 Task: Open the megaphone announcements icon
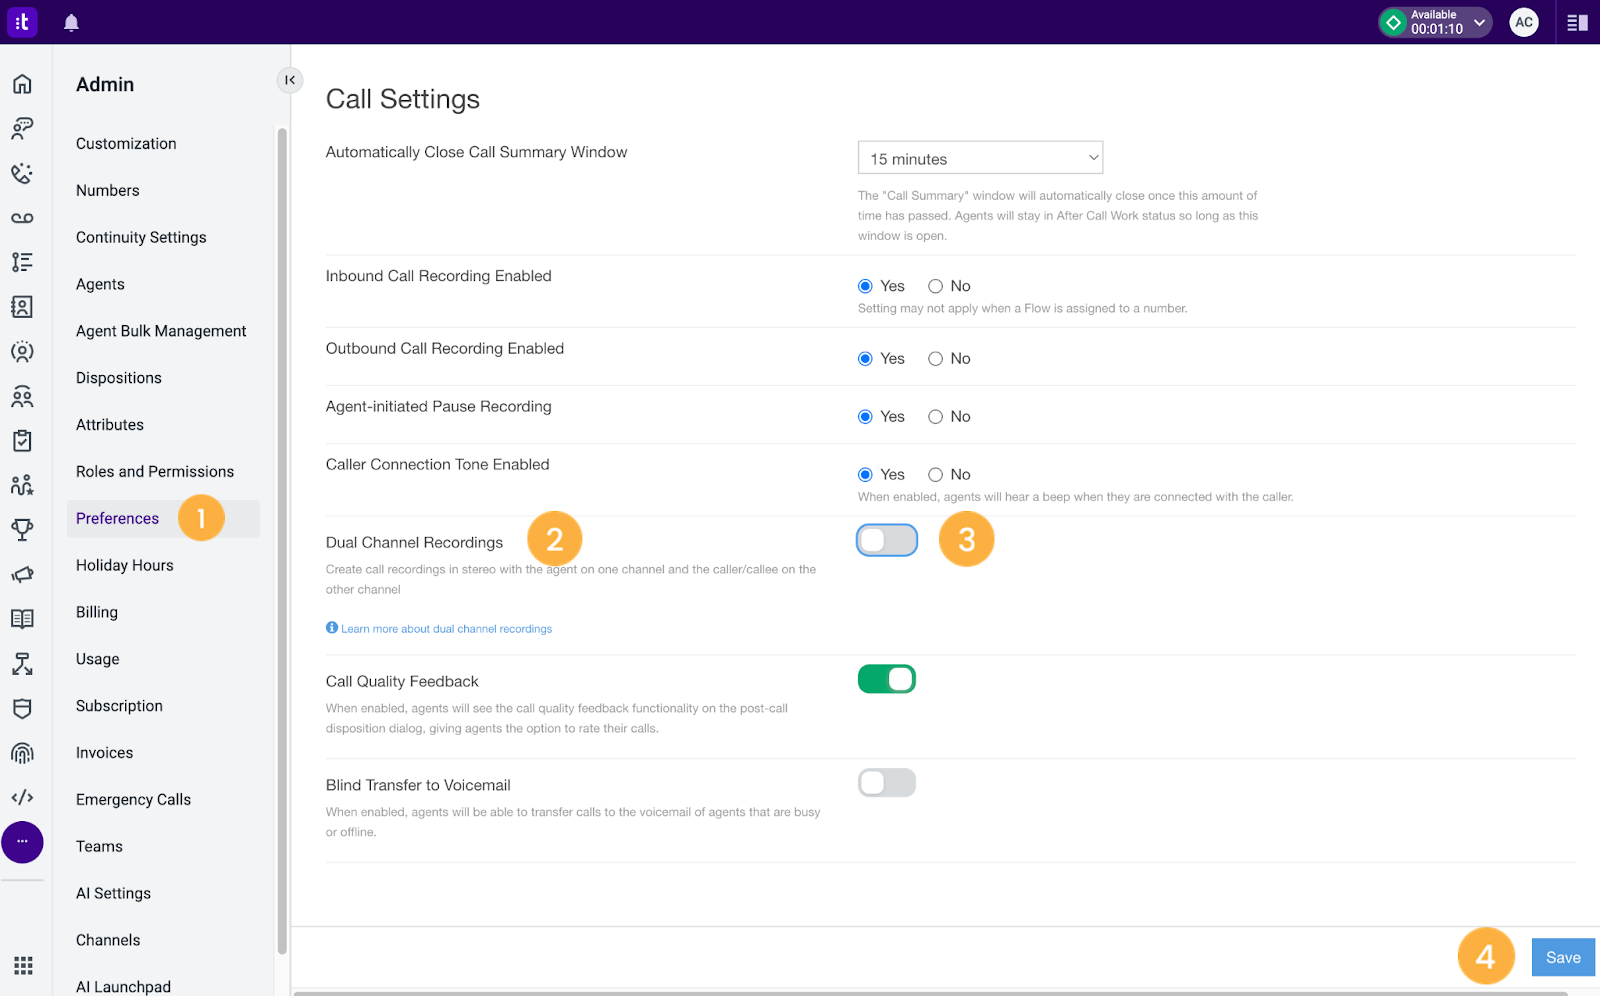pyautogui.click(x=22, y=574)
